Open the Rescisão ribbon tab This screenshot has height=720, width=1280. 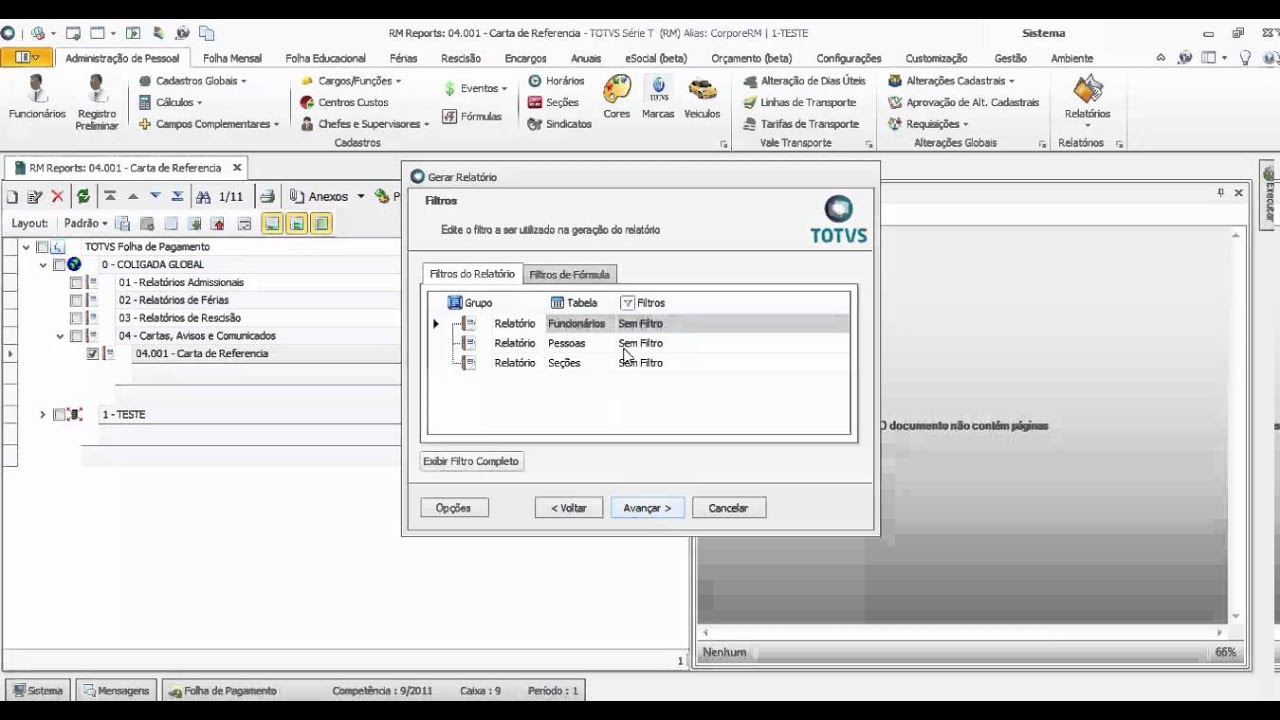tap(461, 58)
